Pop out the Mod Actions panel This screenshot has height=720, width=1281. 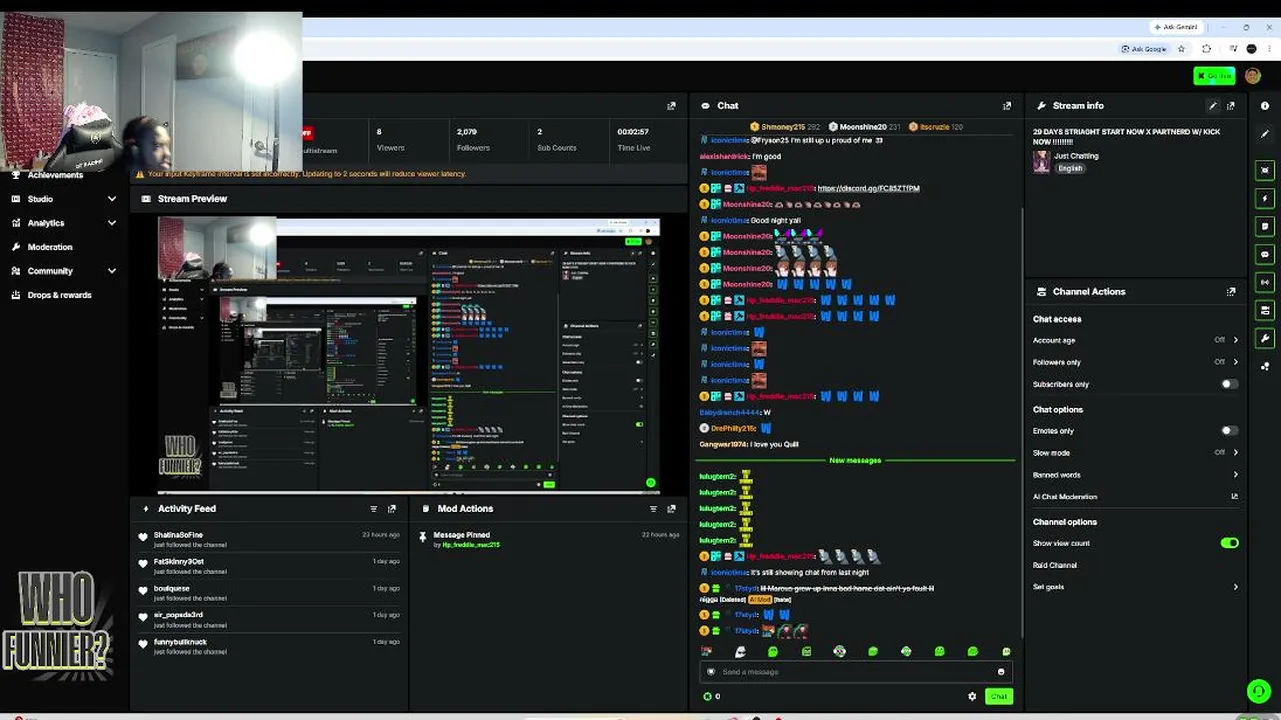(671, 508)
